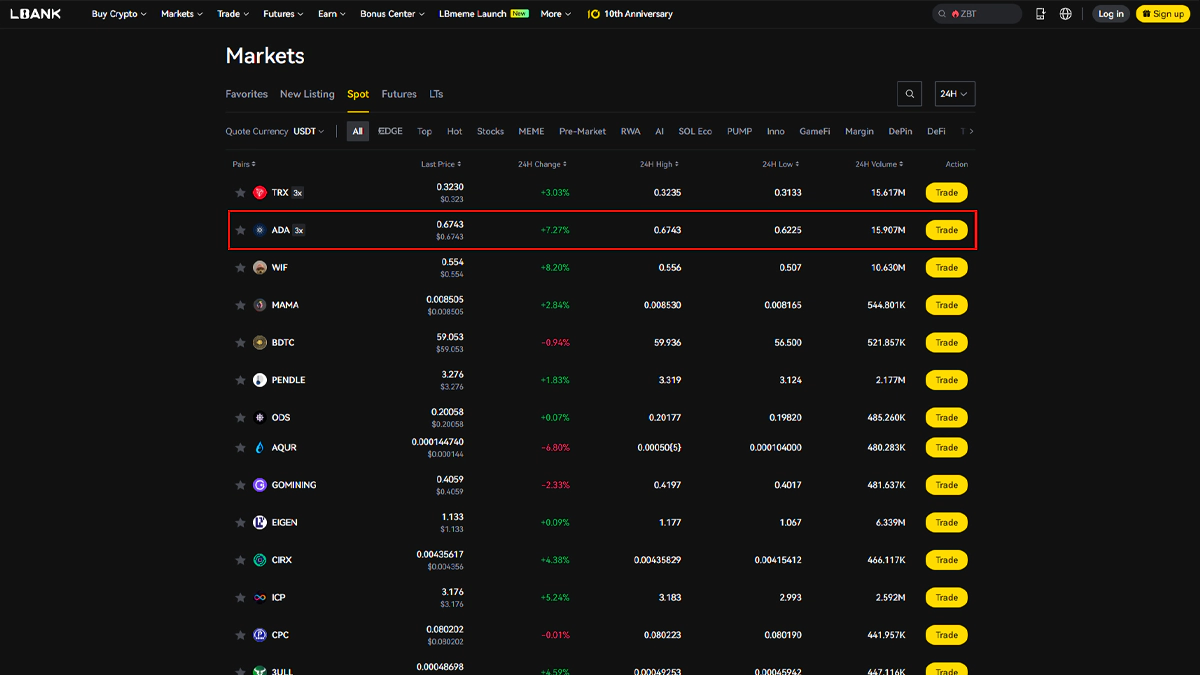Toggle the favorite star for MAMA
The height and width of the screenshot is (675, 1200).
tap(240, 305)
